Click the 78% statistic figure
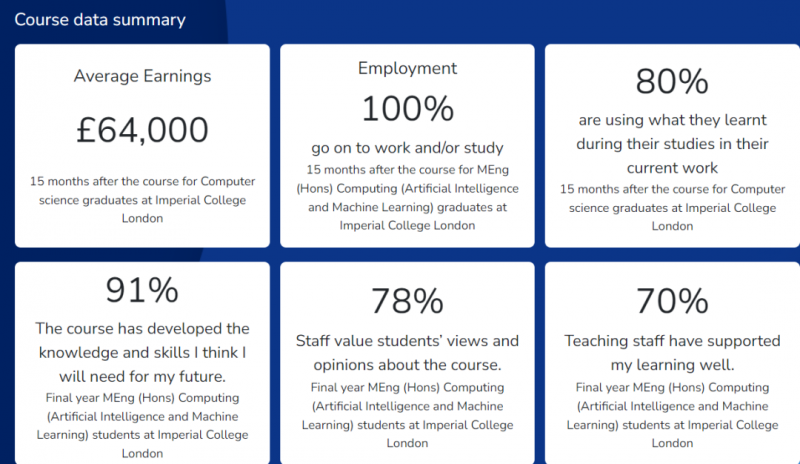Screen dimensions: 800x464 pos(407,301)
